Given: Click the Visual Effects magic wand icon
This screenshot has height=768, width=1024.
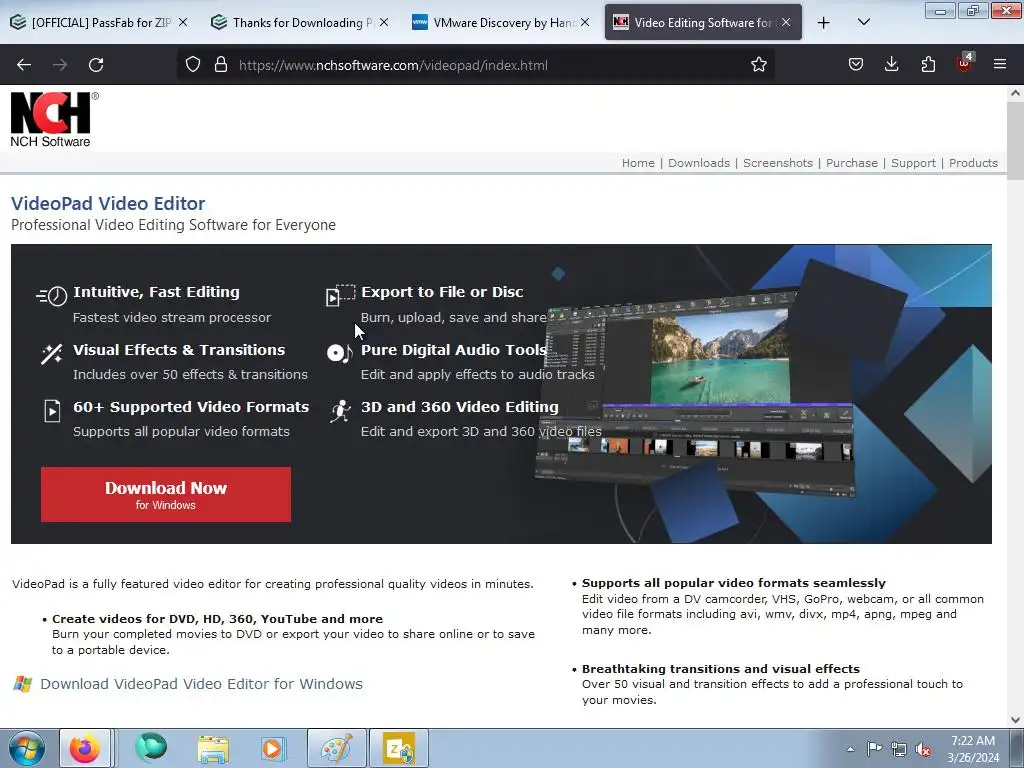Looking at the screenshot, I should click(x=52, y=354).
